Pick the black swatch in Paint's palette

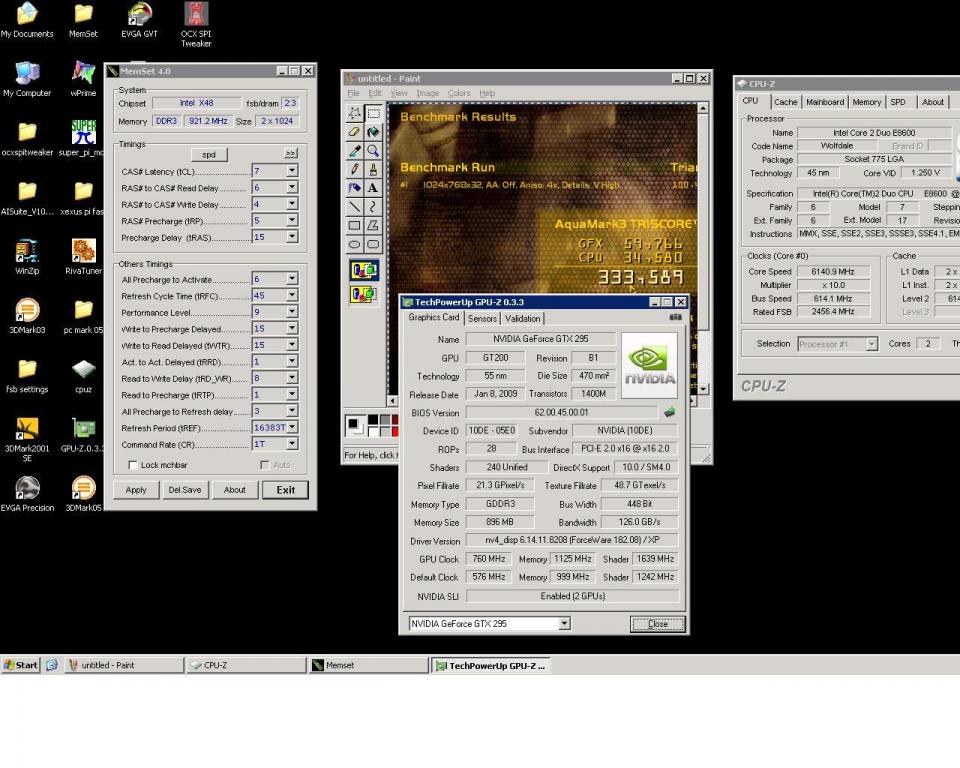click(373, 420)
